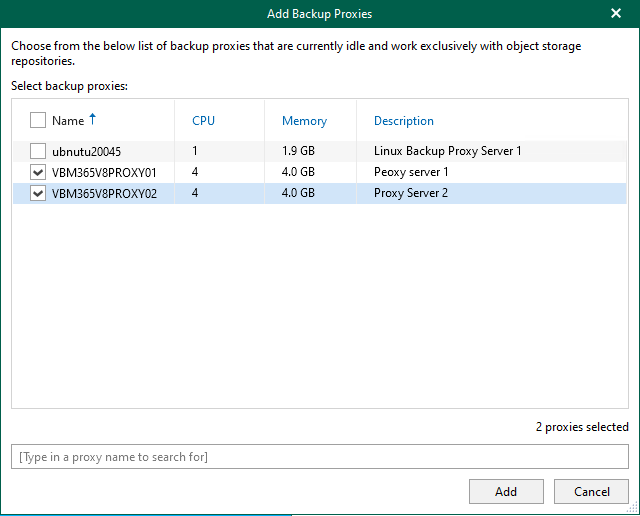This screenshot has height=516, width=640.
Task: Click the Linux Backup Proxy Server 1 description
Action: 447,151
